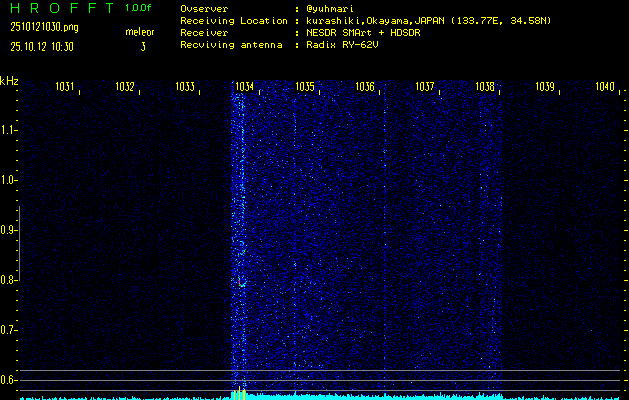Select the 1037 time axis label
Viewport: 629px width, 400px height.
click(425, 86)
